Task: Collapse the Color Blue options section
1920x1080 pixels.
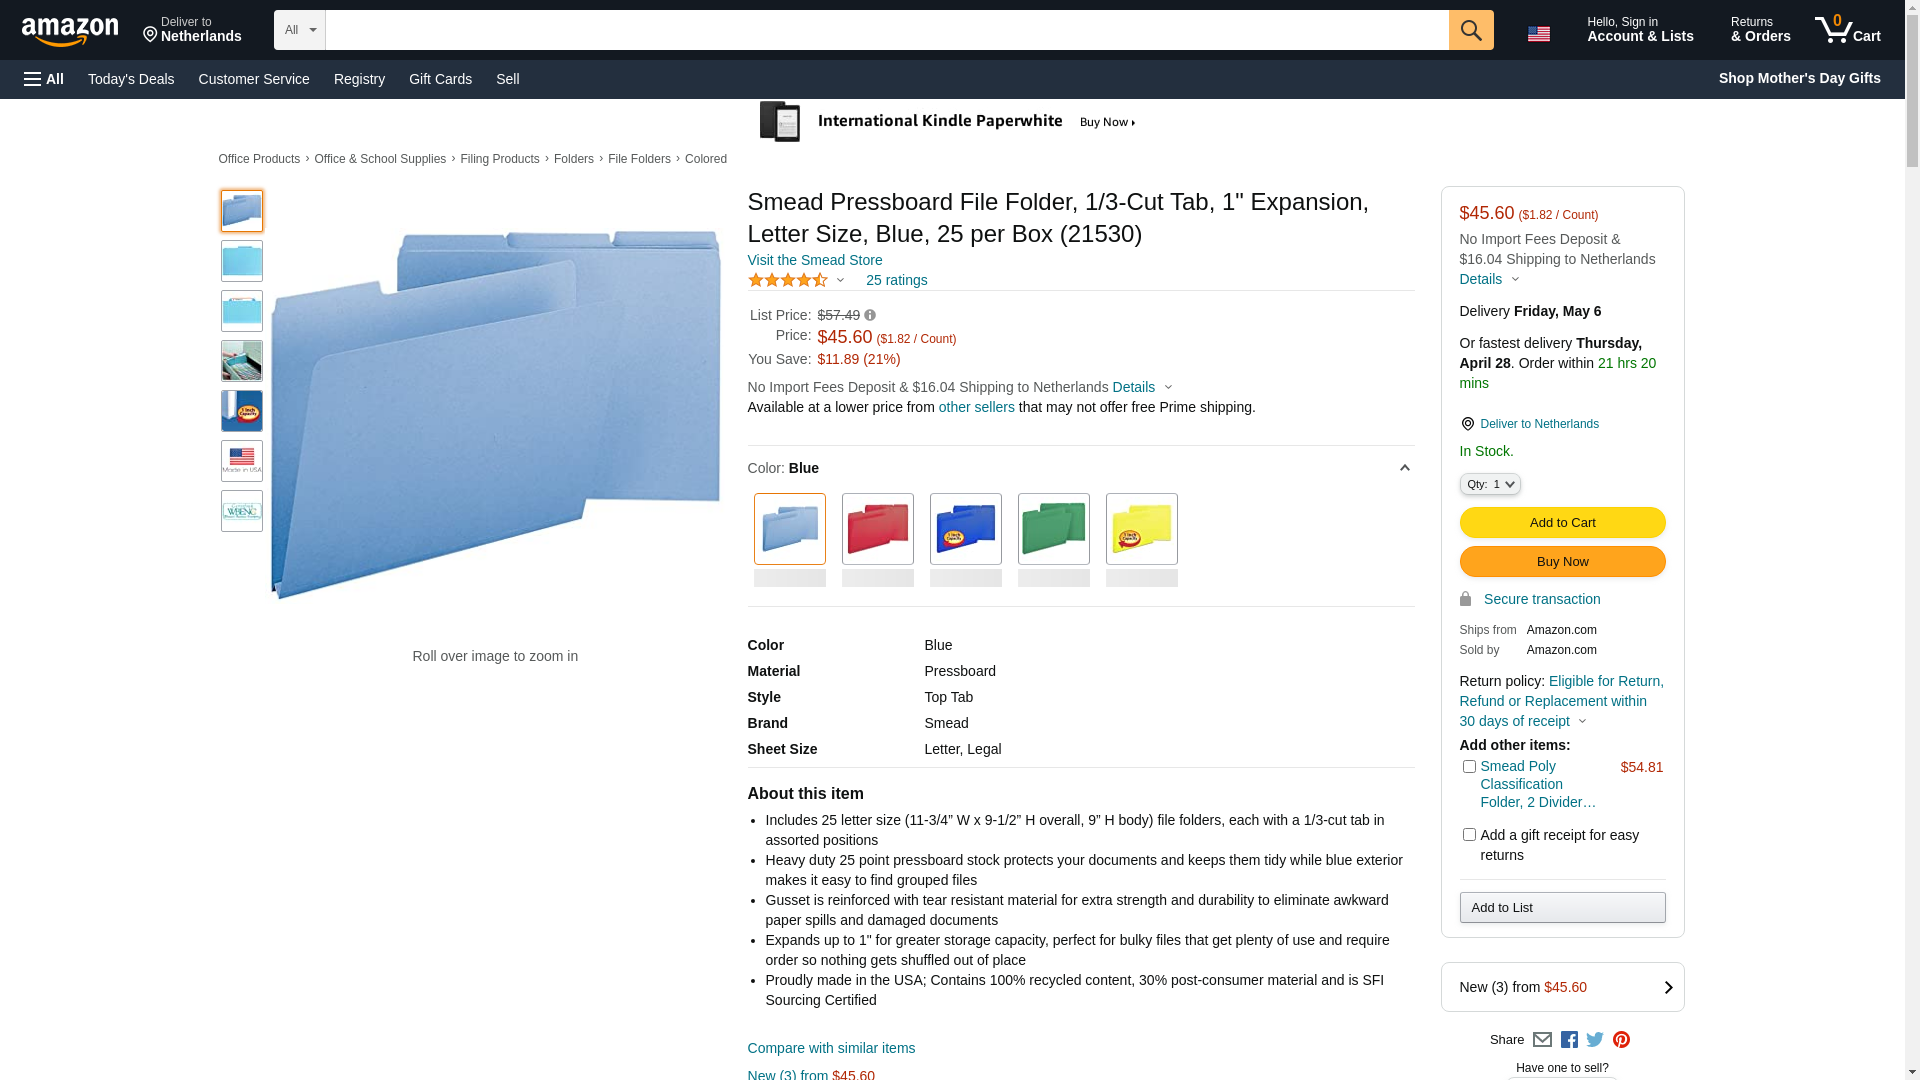Action: pyautogui.click(x=1404, y=468)
